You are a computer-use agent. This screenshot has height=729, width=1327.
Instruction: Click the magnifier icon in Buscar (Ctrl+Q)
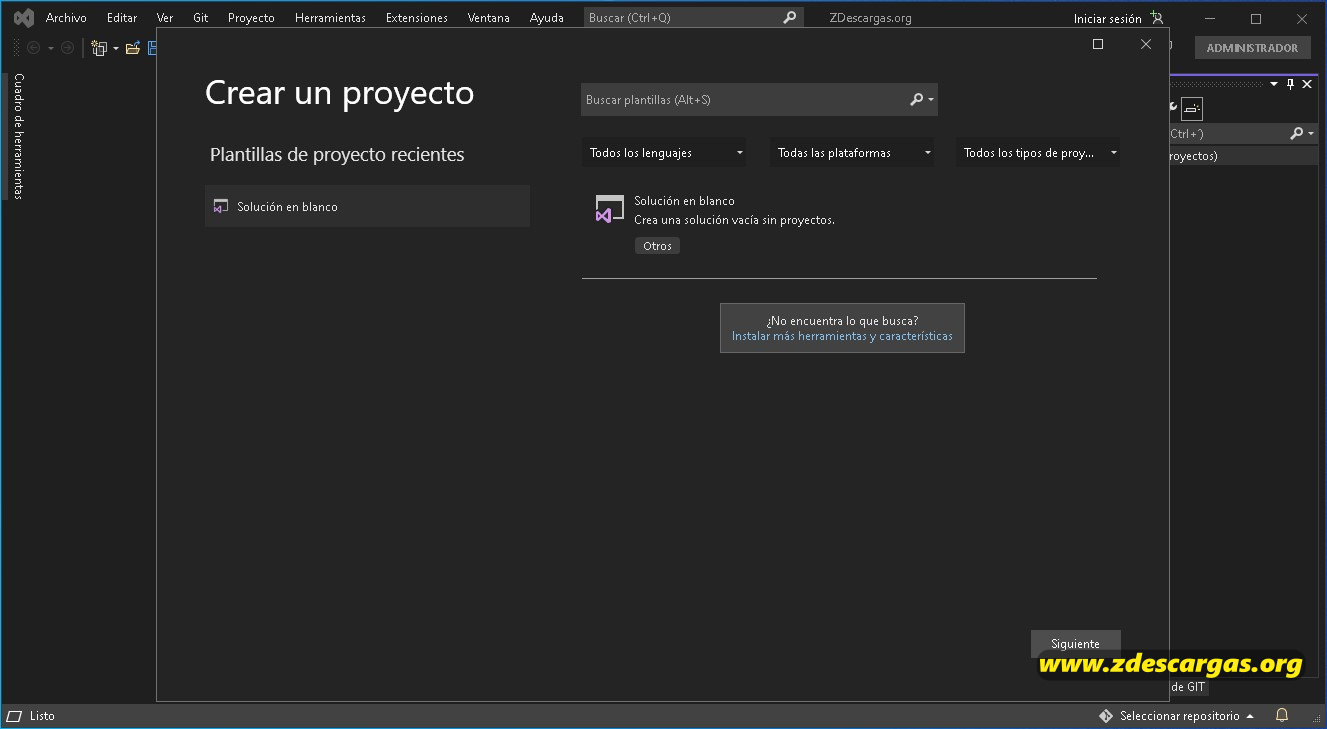tap(789, 18)
